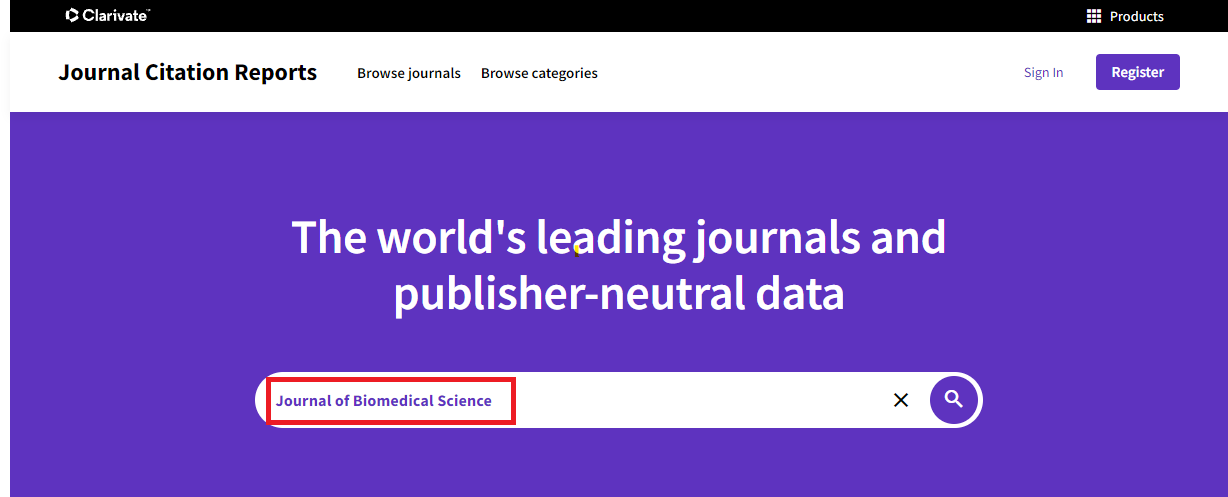The width and height of the screenshot is (1228, 497).
Task: Click the 'Journal of Biomedical Science' search text
Action: (384, 401)
